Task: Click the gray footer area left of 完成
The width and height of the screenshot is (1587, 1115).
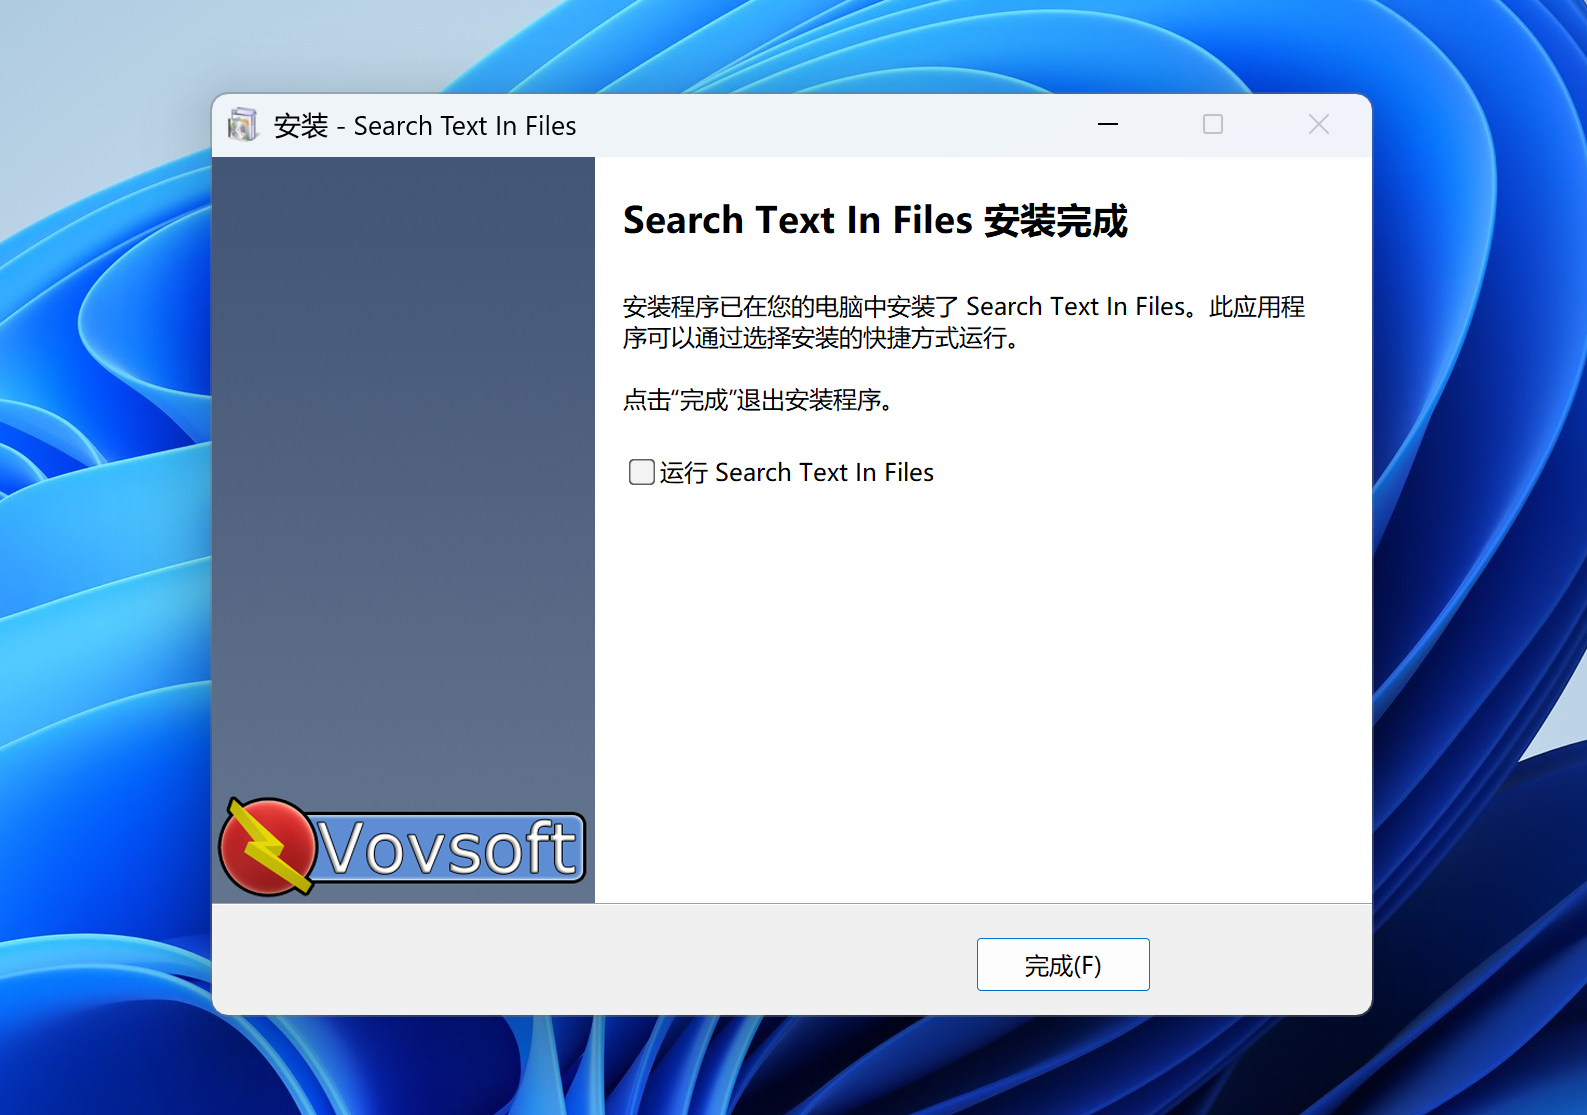Action: point(590,960)
